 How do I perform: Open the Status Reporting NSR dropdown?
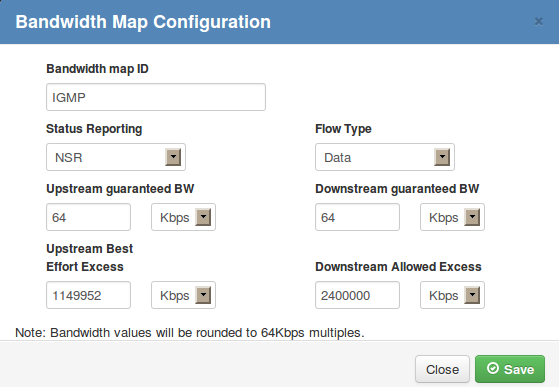[116, 157]
